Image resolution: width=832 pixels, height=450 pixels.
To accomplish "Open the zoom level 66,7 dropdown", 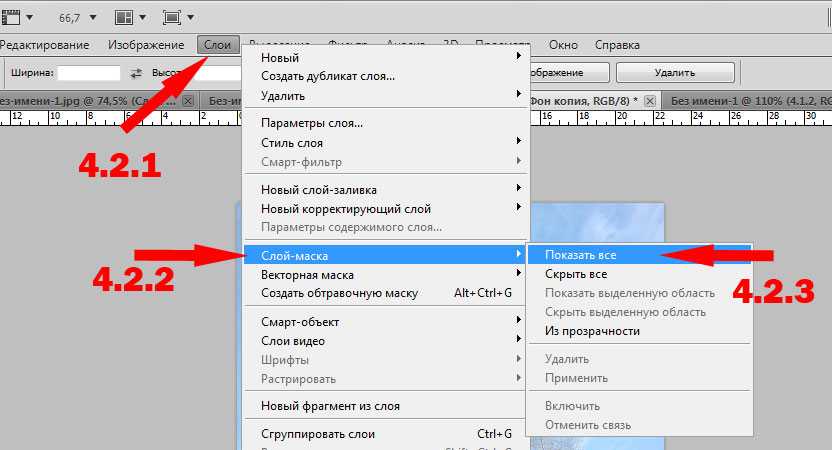I will pos(93,18).
